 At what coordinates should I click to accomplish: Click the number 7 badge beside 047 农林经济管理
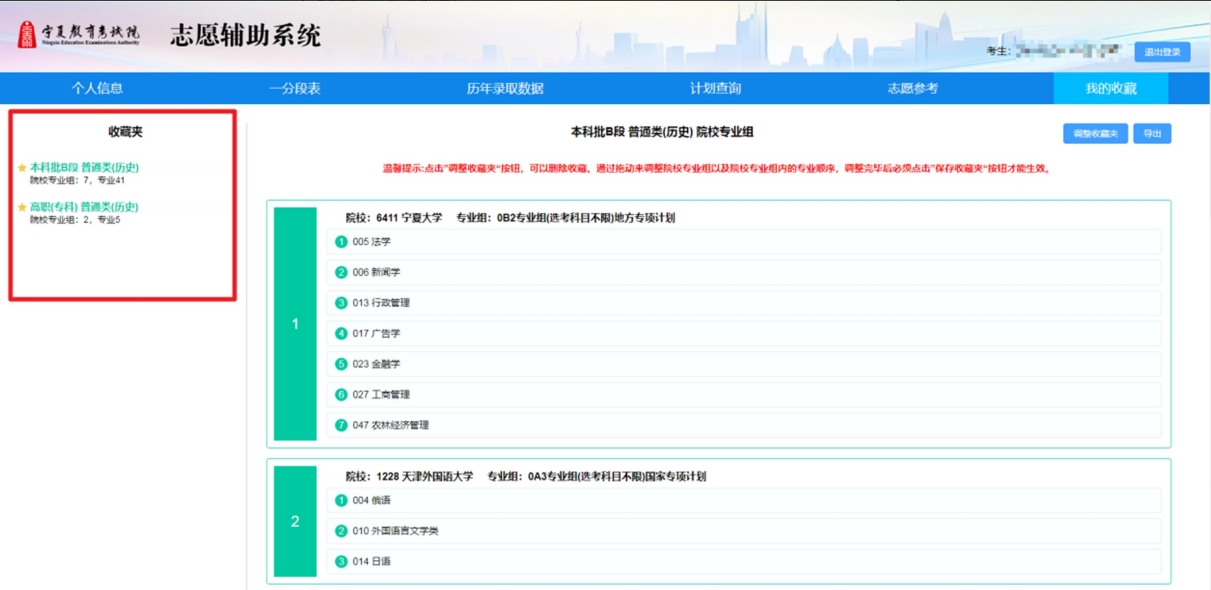(341, 425)
